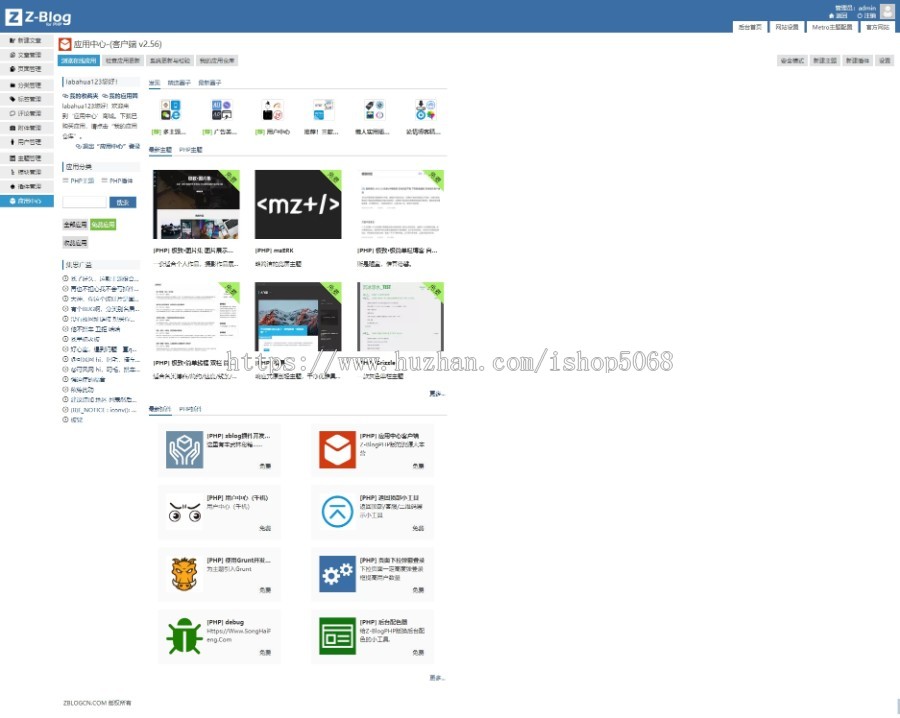Screen dimensions: 900x718
Task: Open the <mz+/> theme thumbnail
Action: 298,204
